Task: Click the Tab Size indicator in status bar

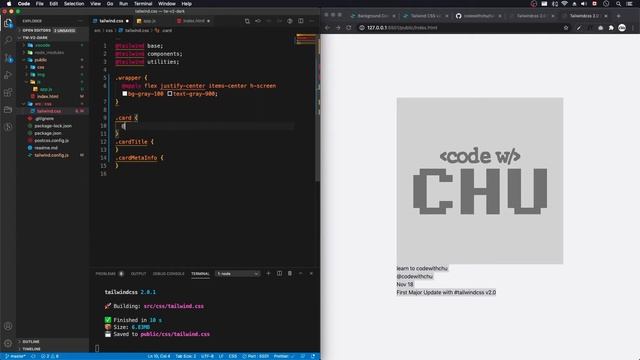Action: (x=186, y=356)
